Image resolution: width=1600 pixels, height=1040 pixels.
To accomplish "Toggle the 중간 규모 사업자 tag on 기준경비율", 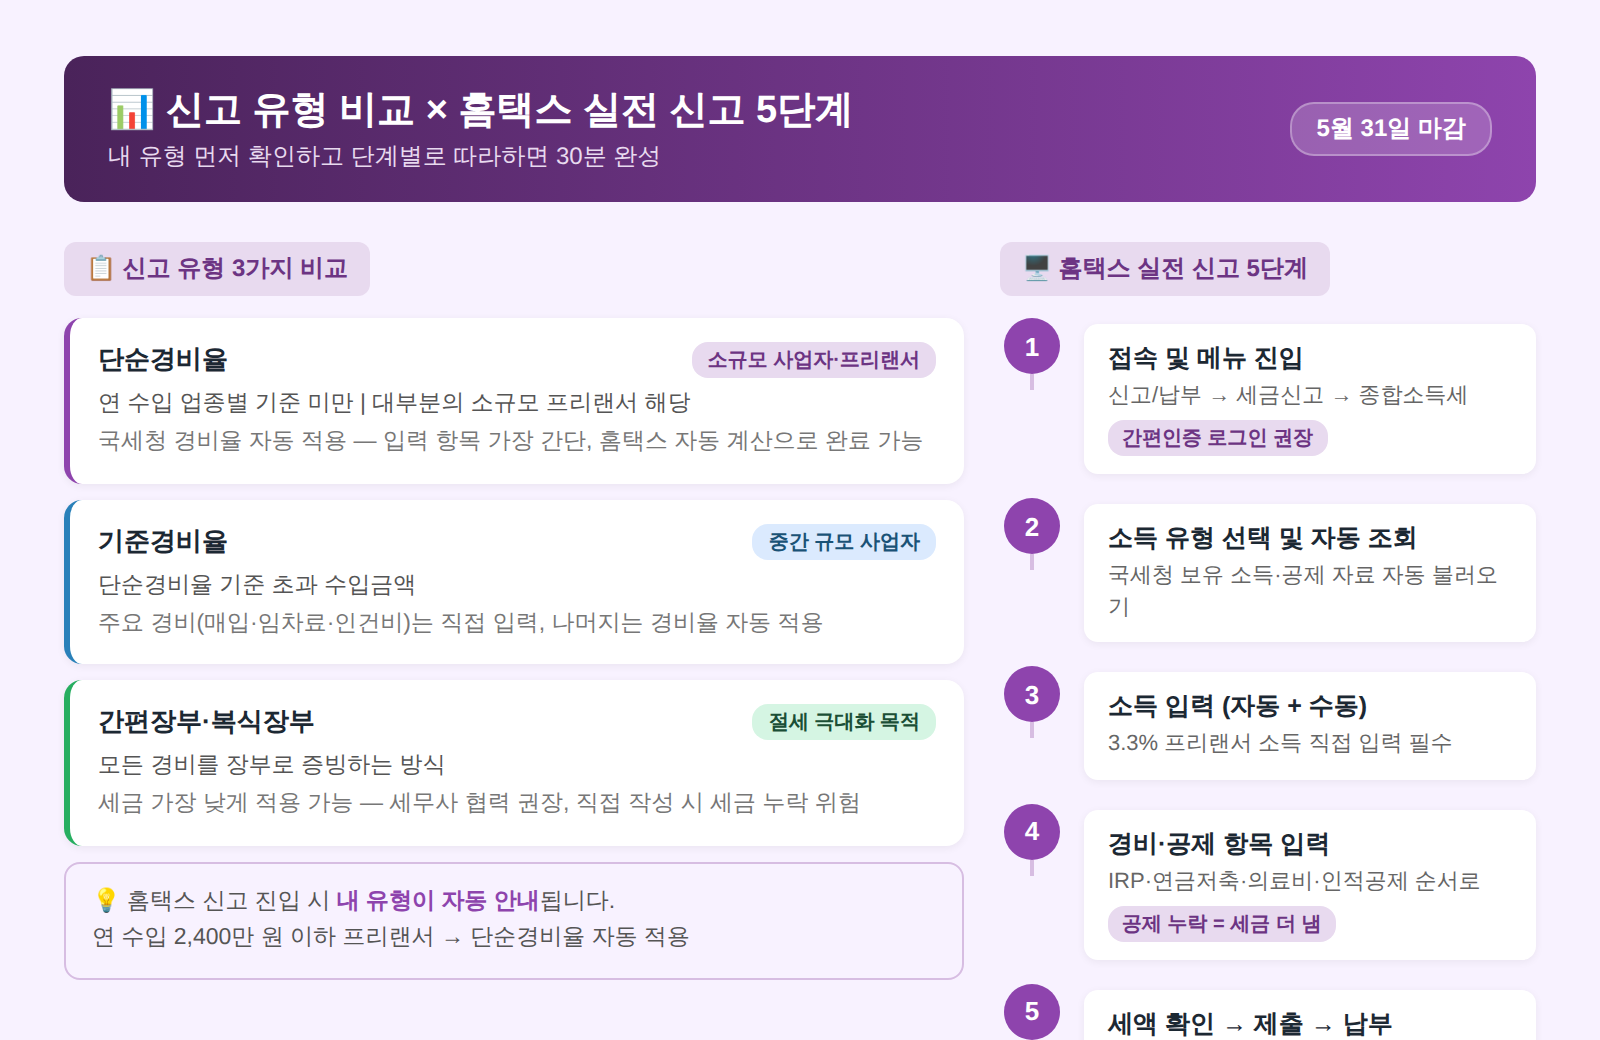I will point(843,542).
